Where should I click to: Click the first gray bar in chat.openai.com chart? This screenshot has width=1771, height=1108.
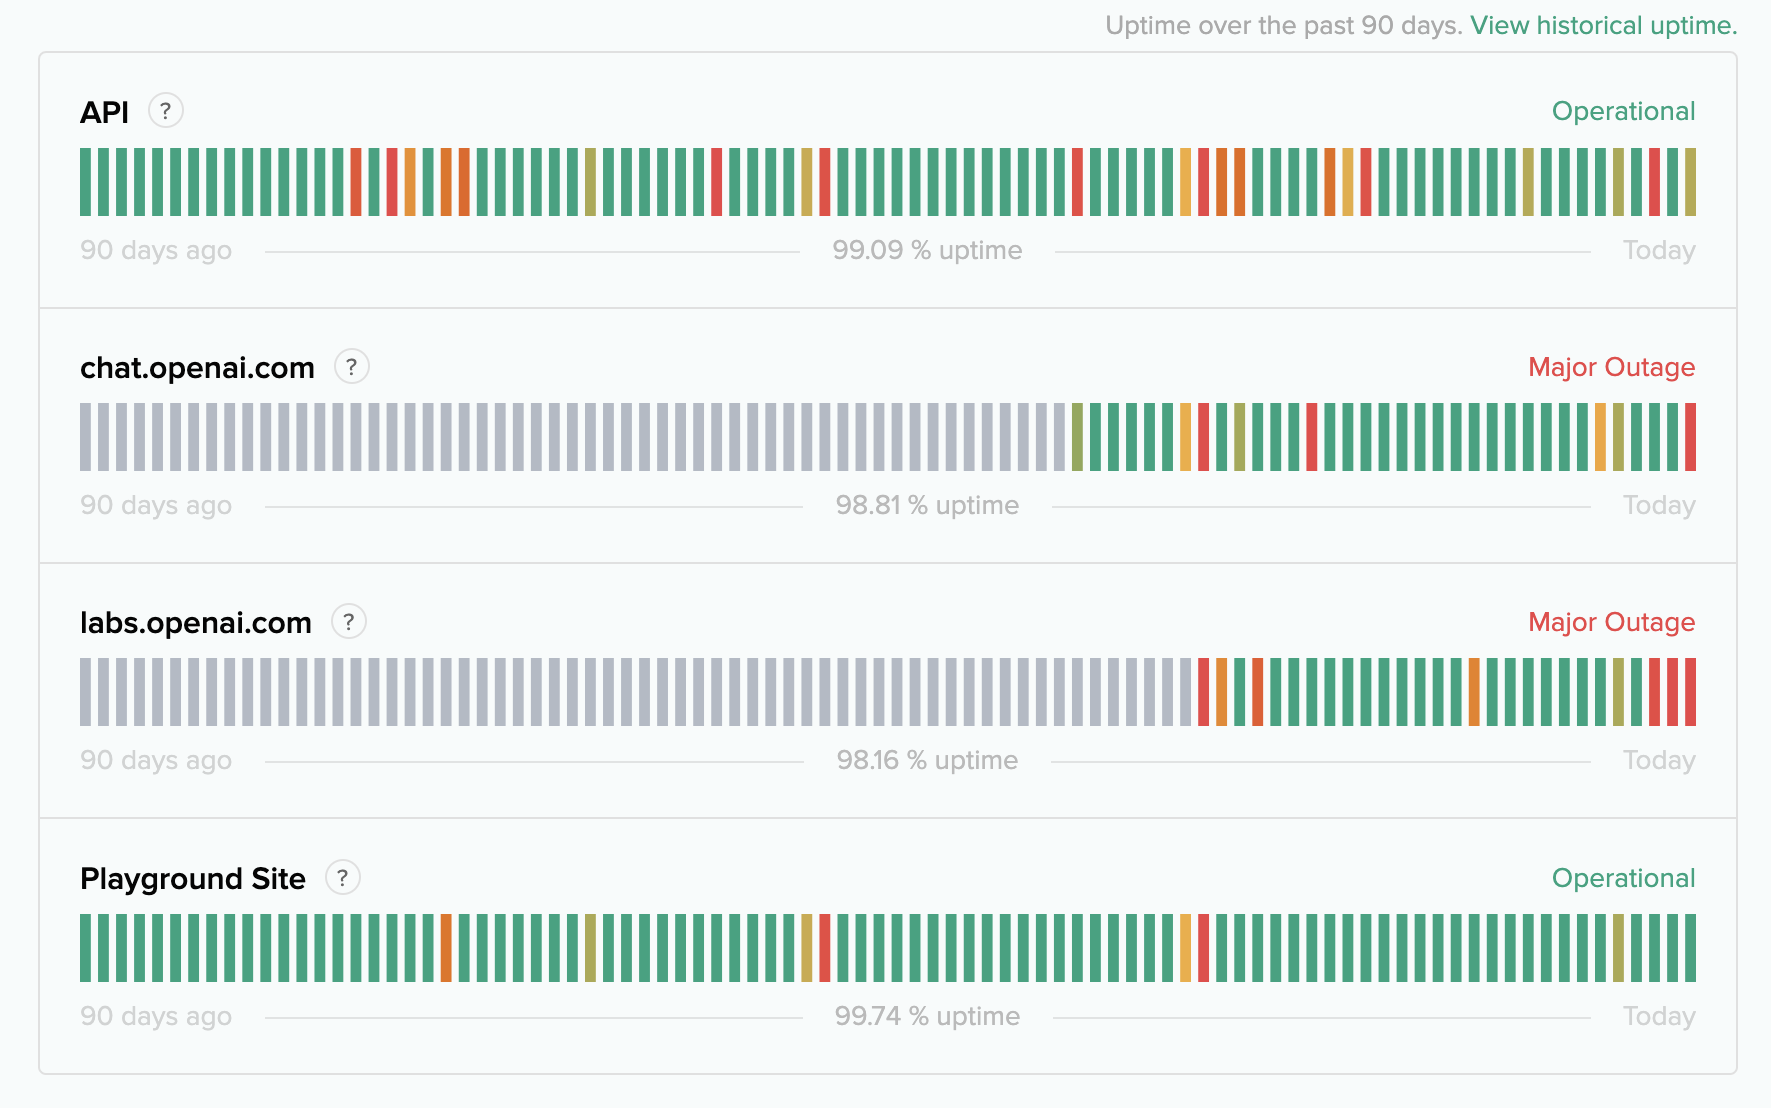[86, 437]
